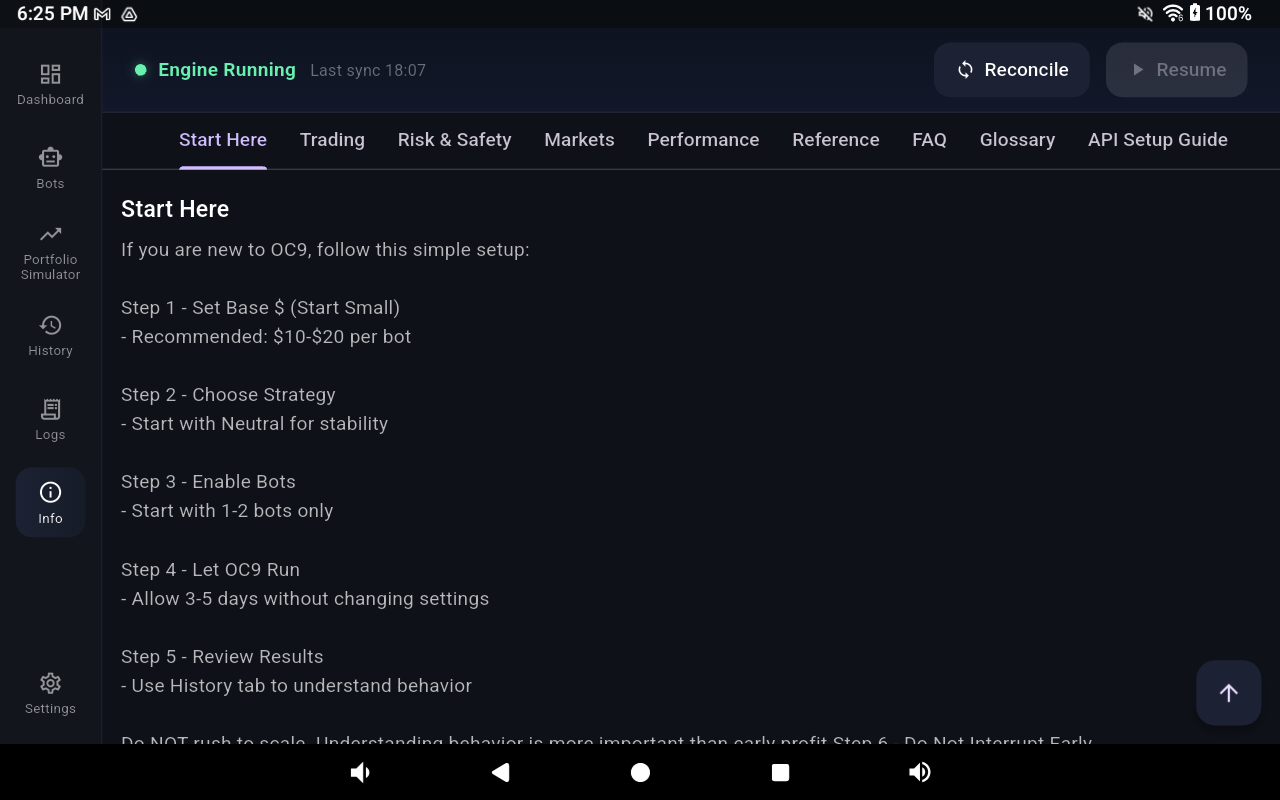Go to the Bots section
Image resolution: width=1280 pixels, height=800 pixels.
(x=50, y=168)
